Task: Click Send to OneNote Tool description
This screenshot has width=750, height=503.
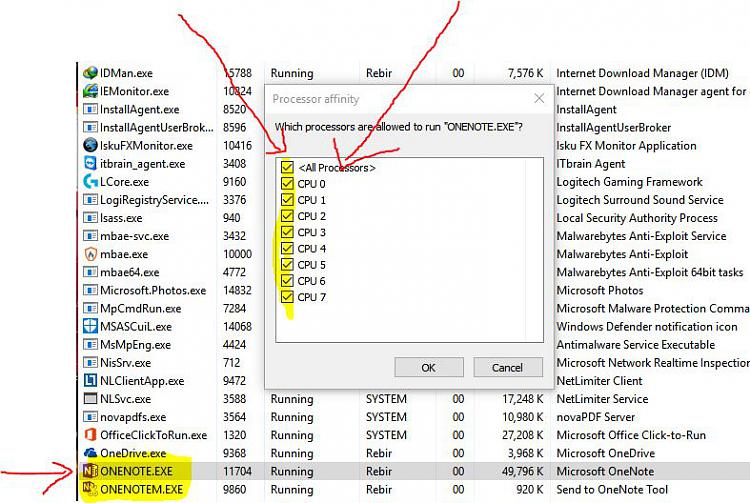Action: 612,490
